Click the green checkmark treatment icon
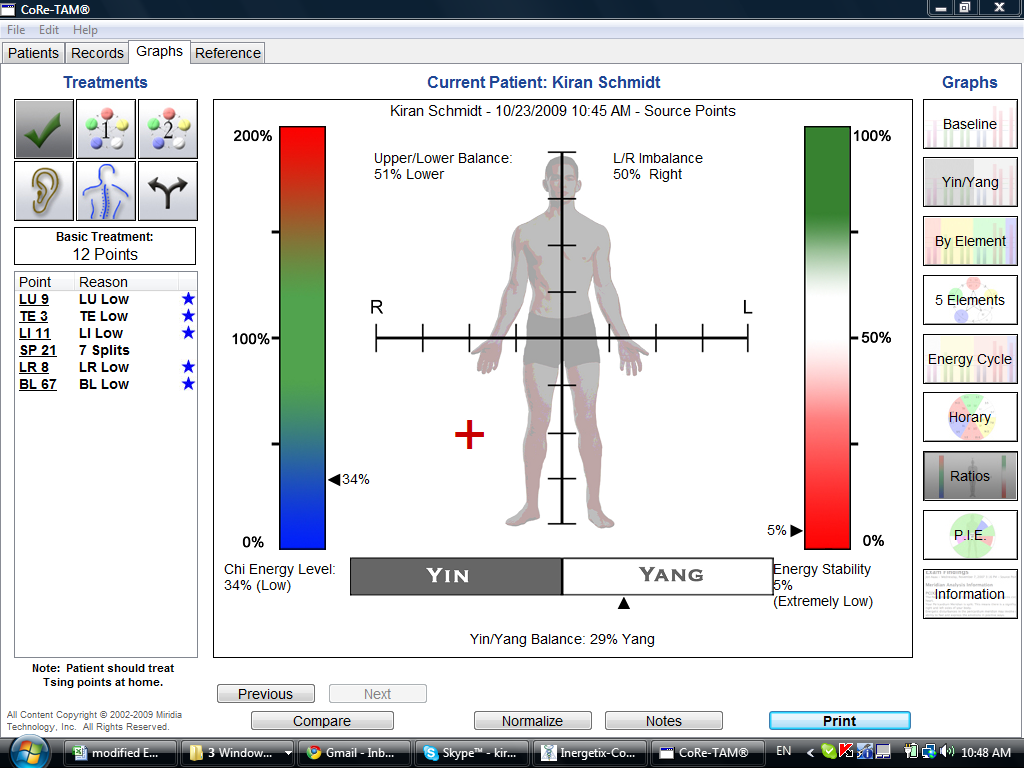Image resolution: width=1024 pixels, height=768 pixels. tap(44, 129)
